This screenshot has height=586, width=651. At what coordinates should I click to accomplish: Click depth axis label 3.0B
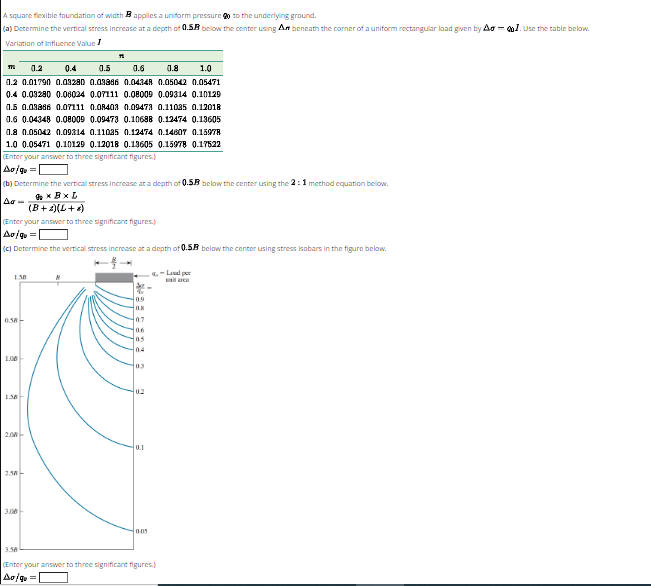[x=11, y=511]
